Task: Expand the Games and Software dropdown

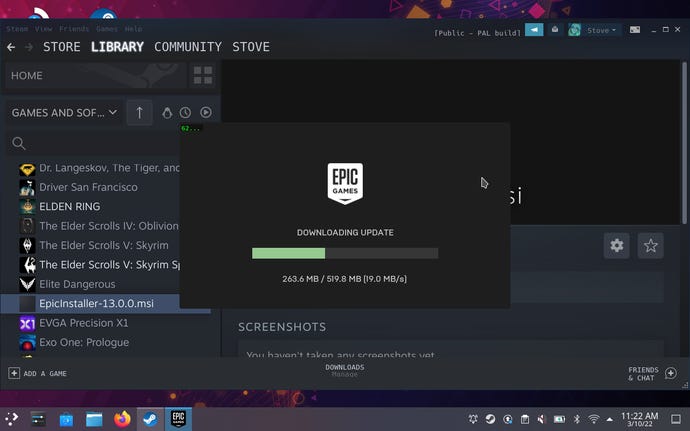Action: (x=64, y=113)
